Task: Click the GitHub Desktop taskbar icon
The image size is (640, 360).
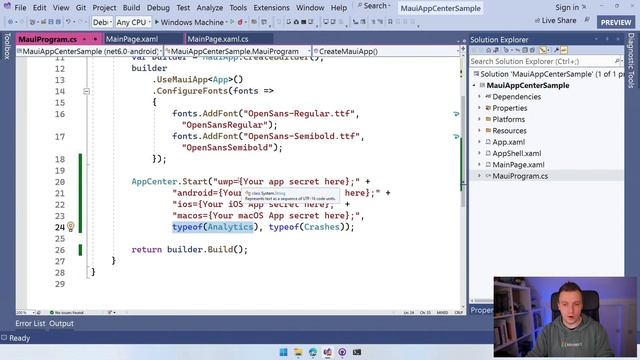Action: point(342,352)
